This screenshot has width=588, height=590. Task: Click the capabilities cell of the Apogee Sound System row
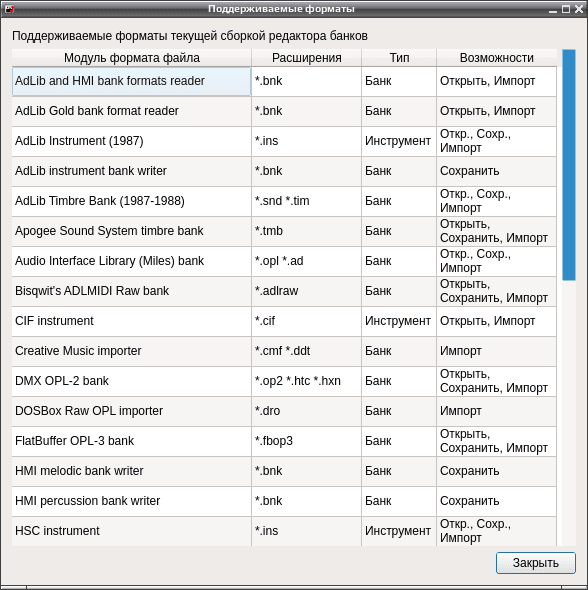[x=497, y=231]
